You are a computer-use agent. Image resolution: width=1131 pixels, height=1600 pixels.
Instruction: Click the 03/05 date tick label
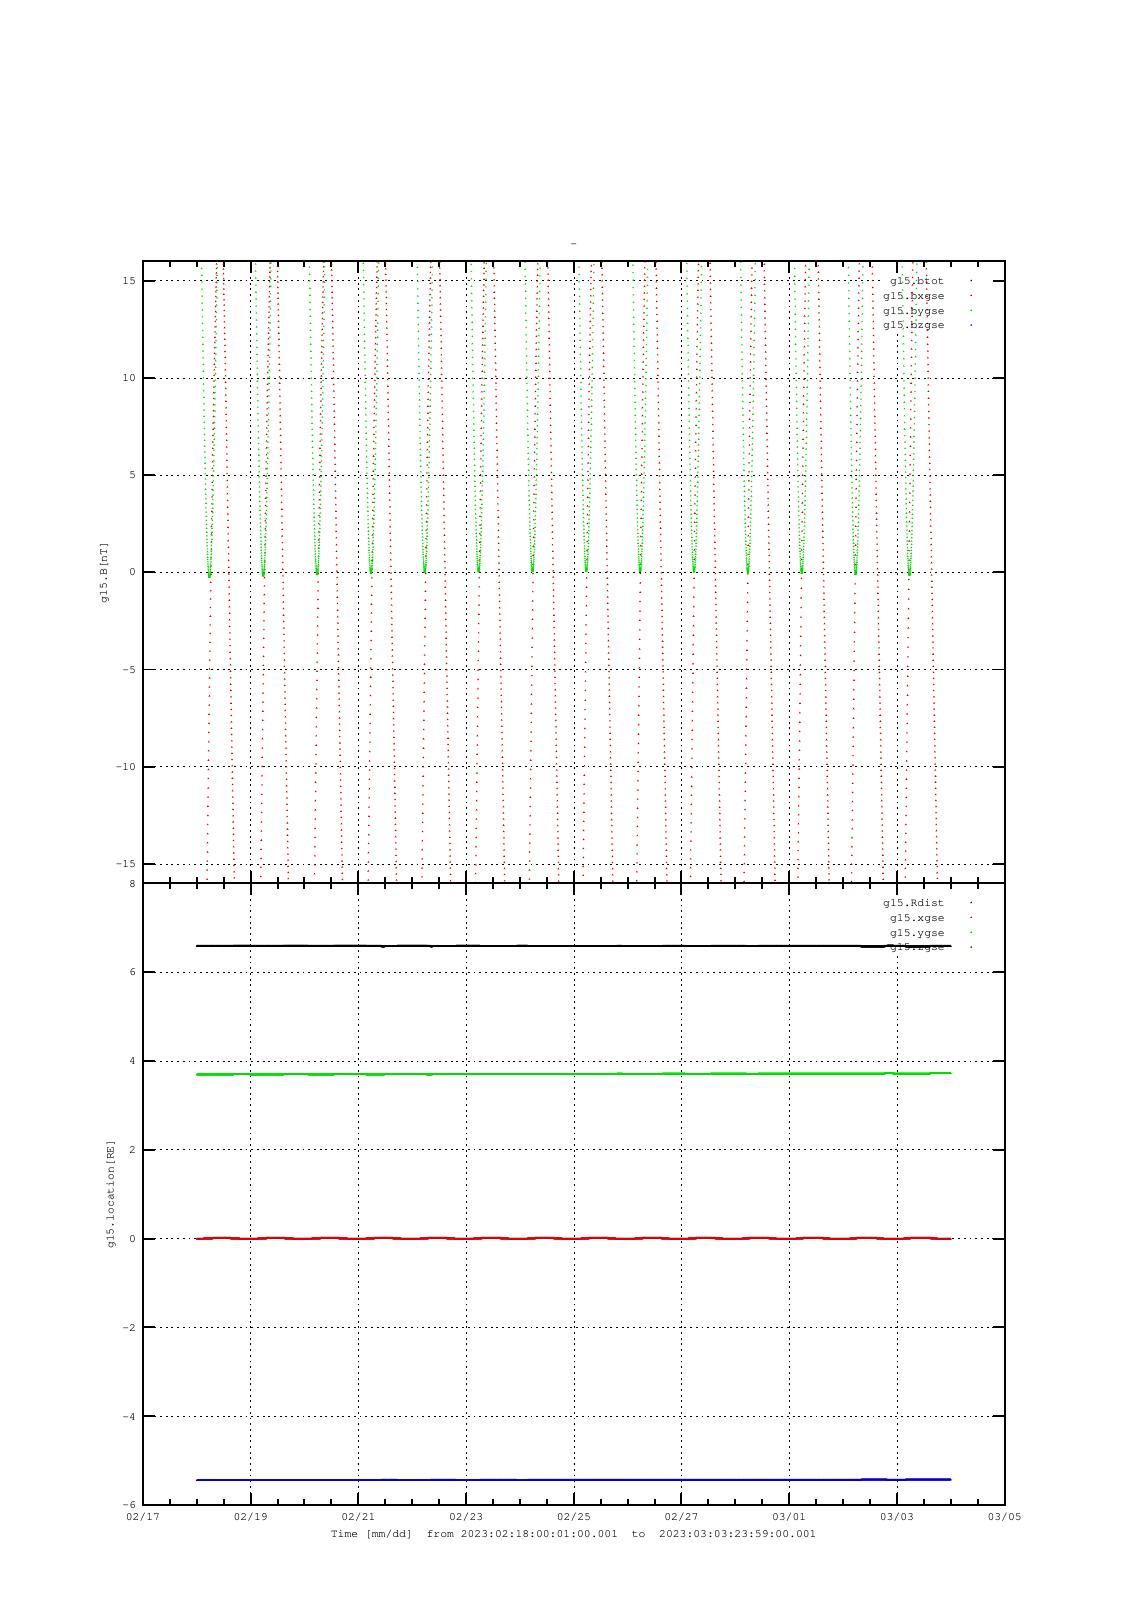tap(1005, 1517)
